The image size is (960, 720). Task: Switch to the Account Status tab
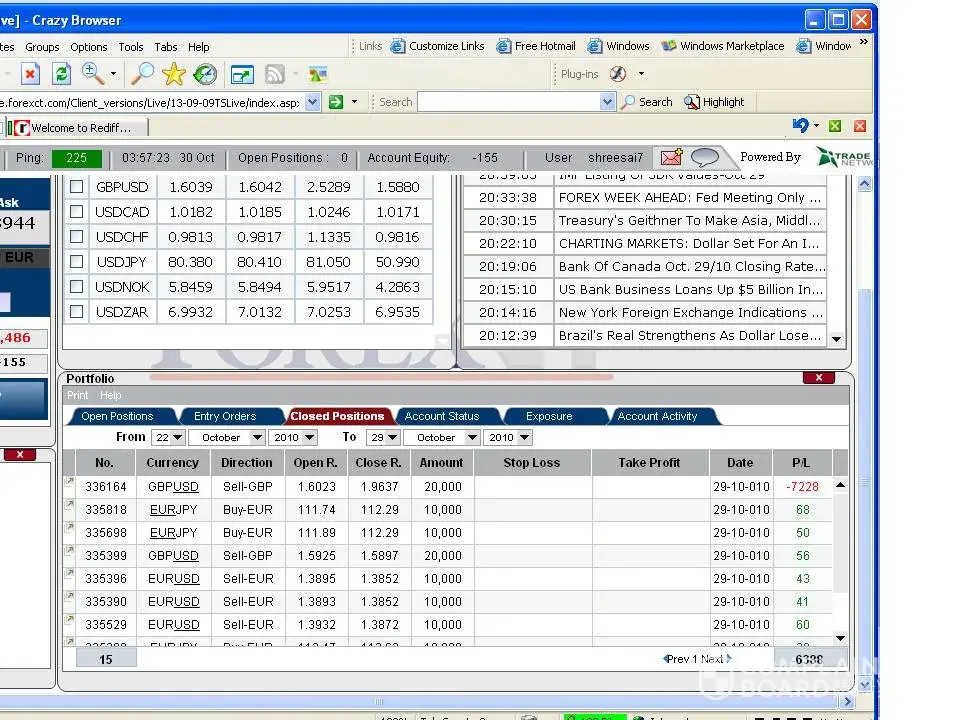(x=441, y=416)
